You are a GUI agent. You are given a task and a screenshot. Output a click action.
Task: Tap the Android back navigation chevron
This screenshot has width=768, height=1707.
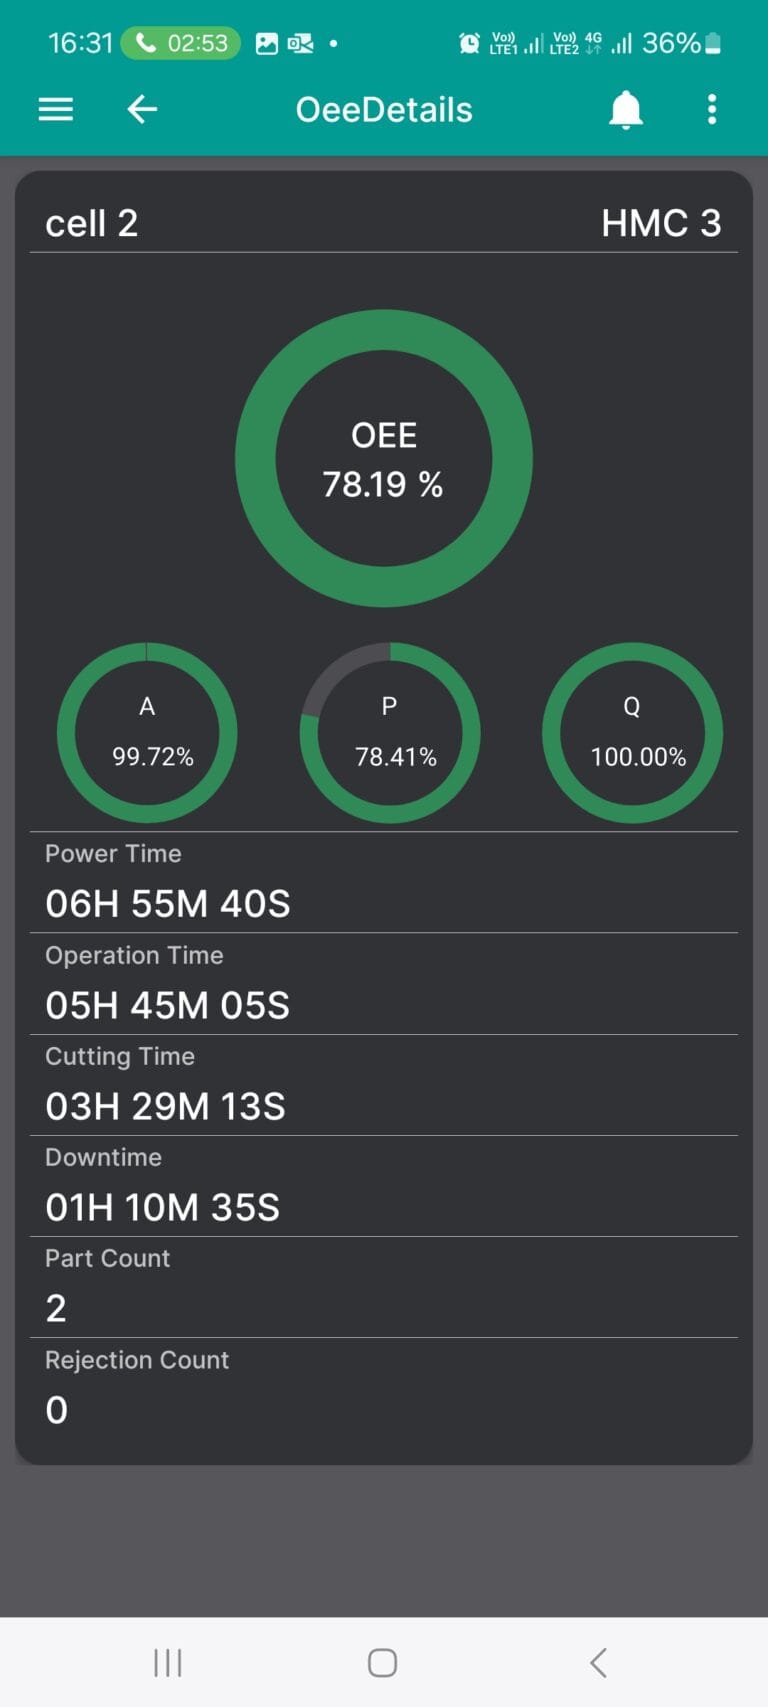pos(598,1663)
